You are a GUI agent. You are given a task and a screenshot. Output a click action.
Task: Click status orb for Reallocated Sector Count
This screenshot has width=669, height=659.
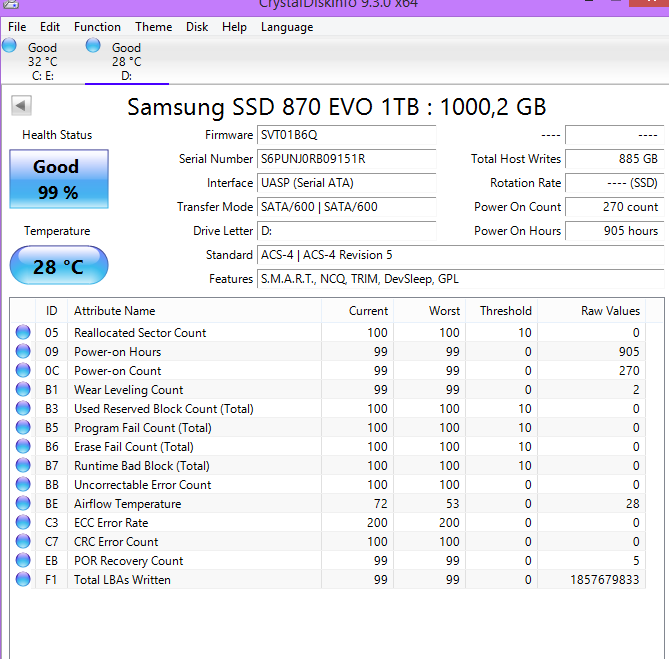[x=23, y=332]
